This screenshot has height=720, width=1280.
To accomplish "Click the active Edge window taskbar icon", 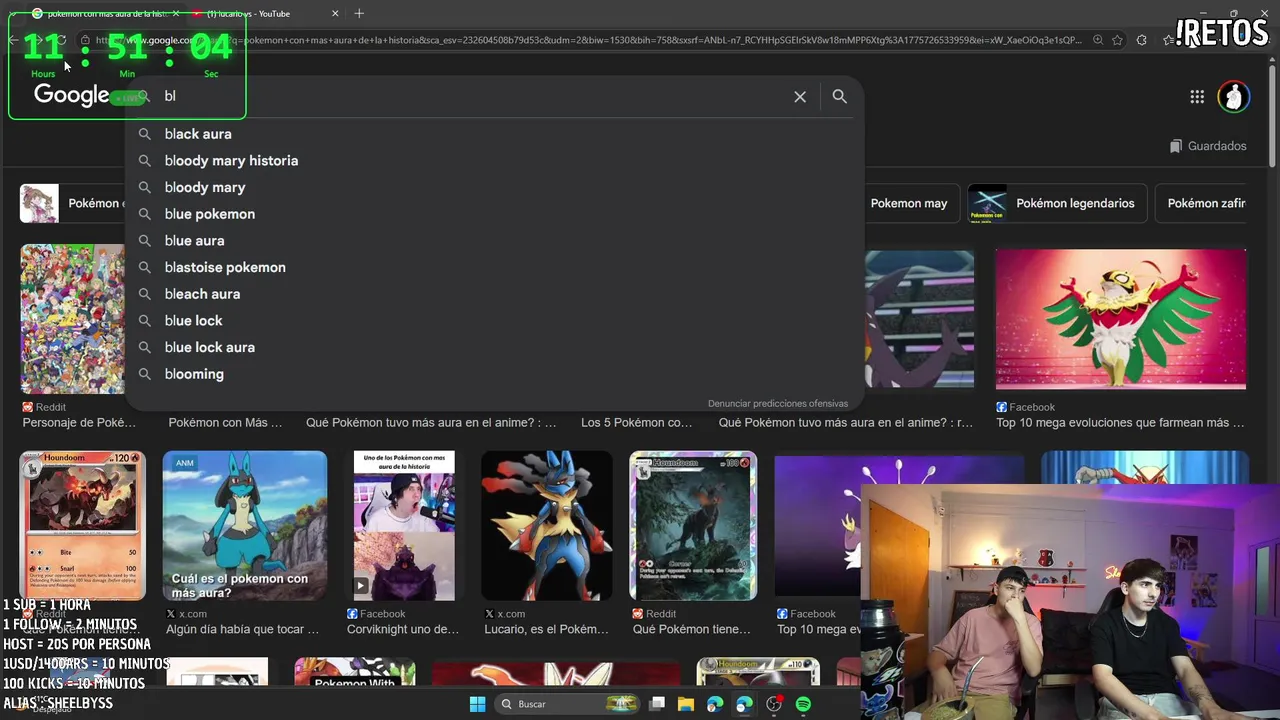I will [744, 704].
